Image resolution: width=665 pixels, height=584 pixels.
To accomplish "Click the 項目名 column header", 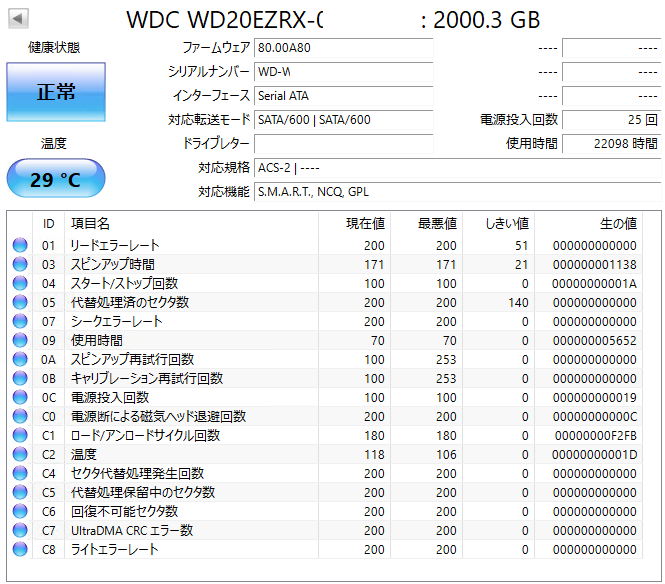I will tap(192, 224).
